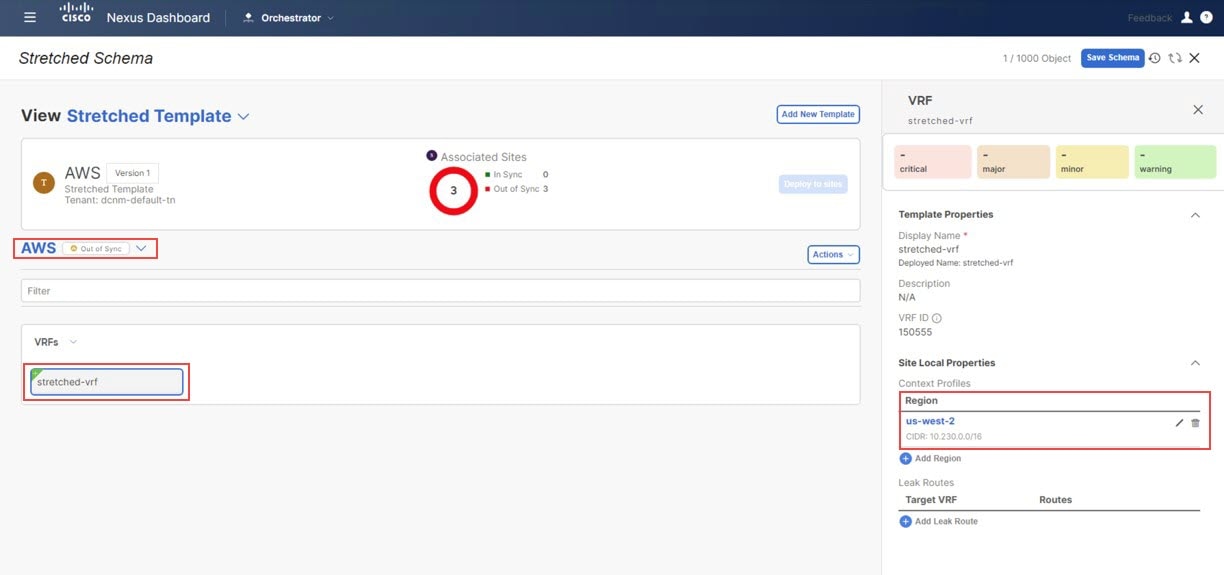Edit the us-west-2 region with the pencil icon
1224x575 pixels.
(1179, 423)
